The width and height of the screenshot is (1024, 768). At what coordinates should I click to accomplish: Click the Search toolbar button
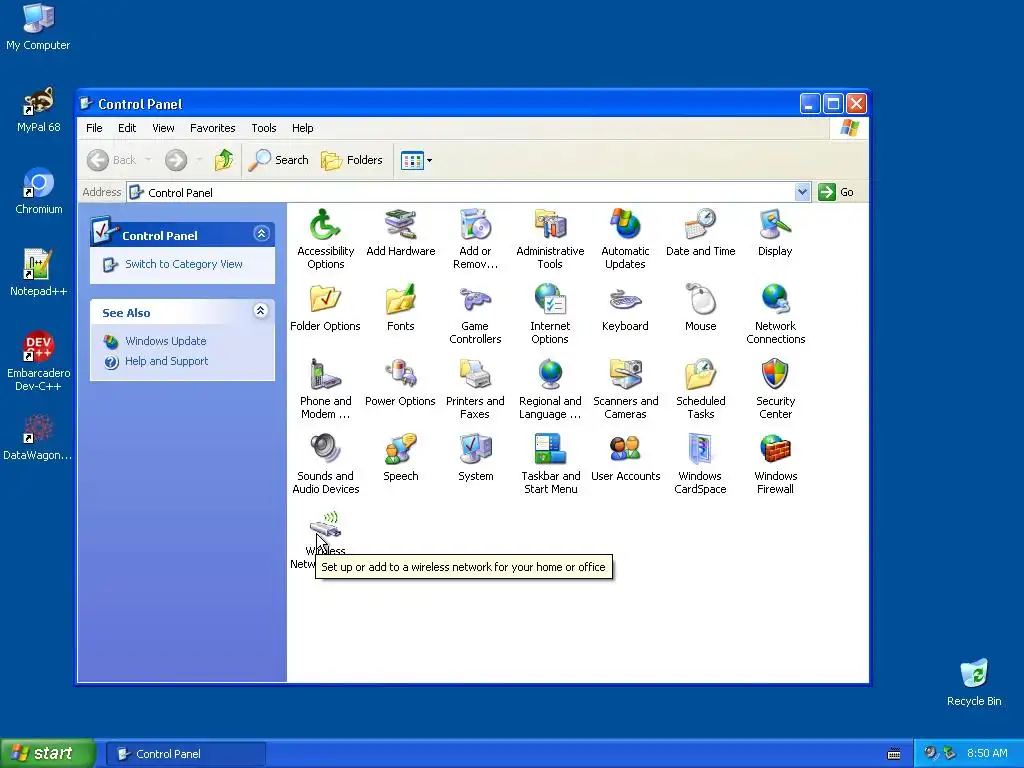[279, 160]
